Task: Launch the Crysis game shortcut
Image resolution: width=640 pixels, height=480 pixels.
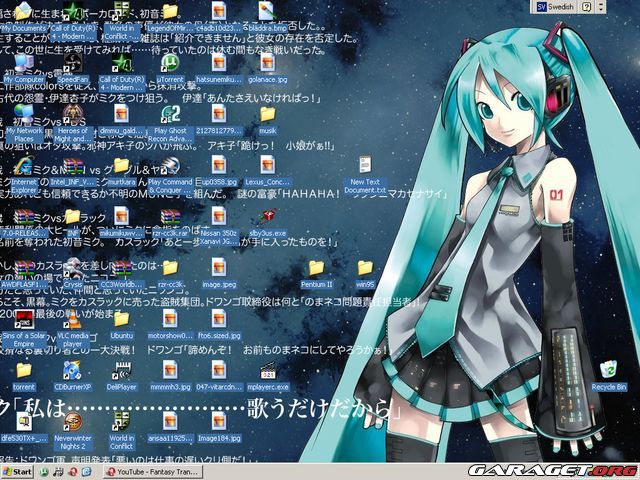Action: click(73, 268)
